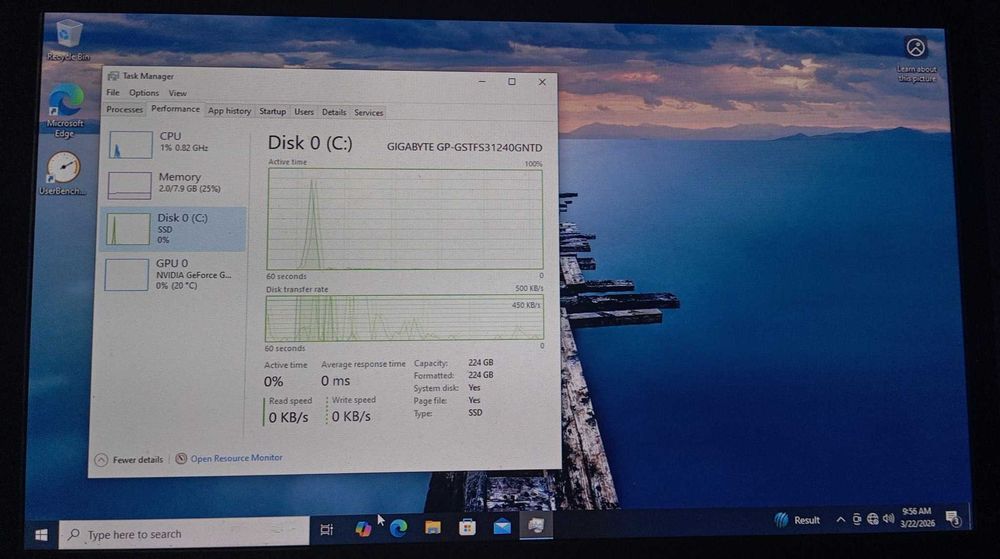Viewport: 1000px width, 559px height.
Task: Click the Task Manager title bar icon
Action: point(114,76)
